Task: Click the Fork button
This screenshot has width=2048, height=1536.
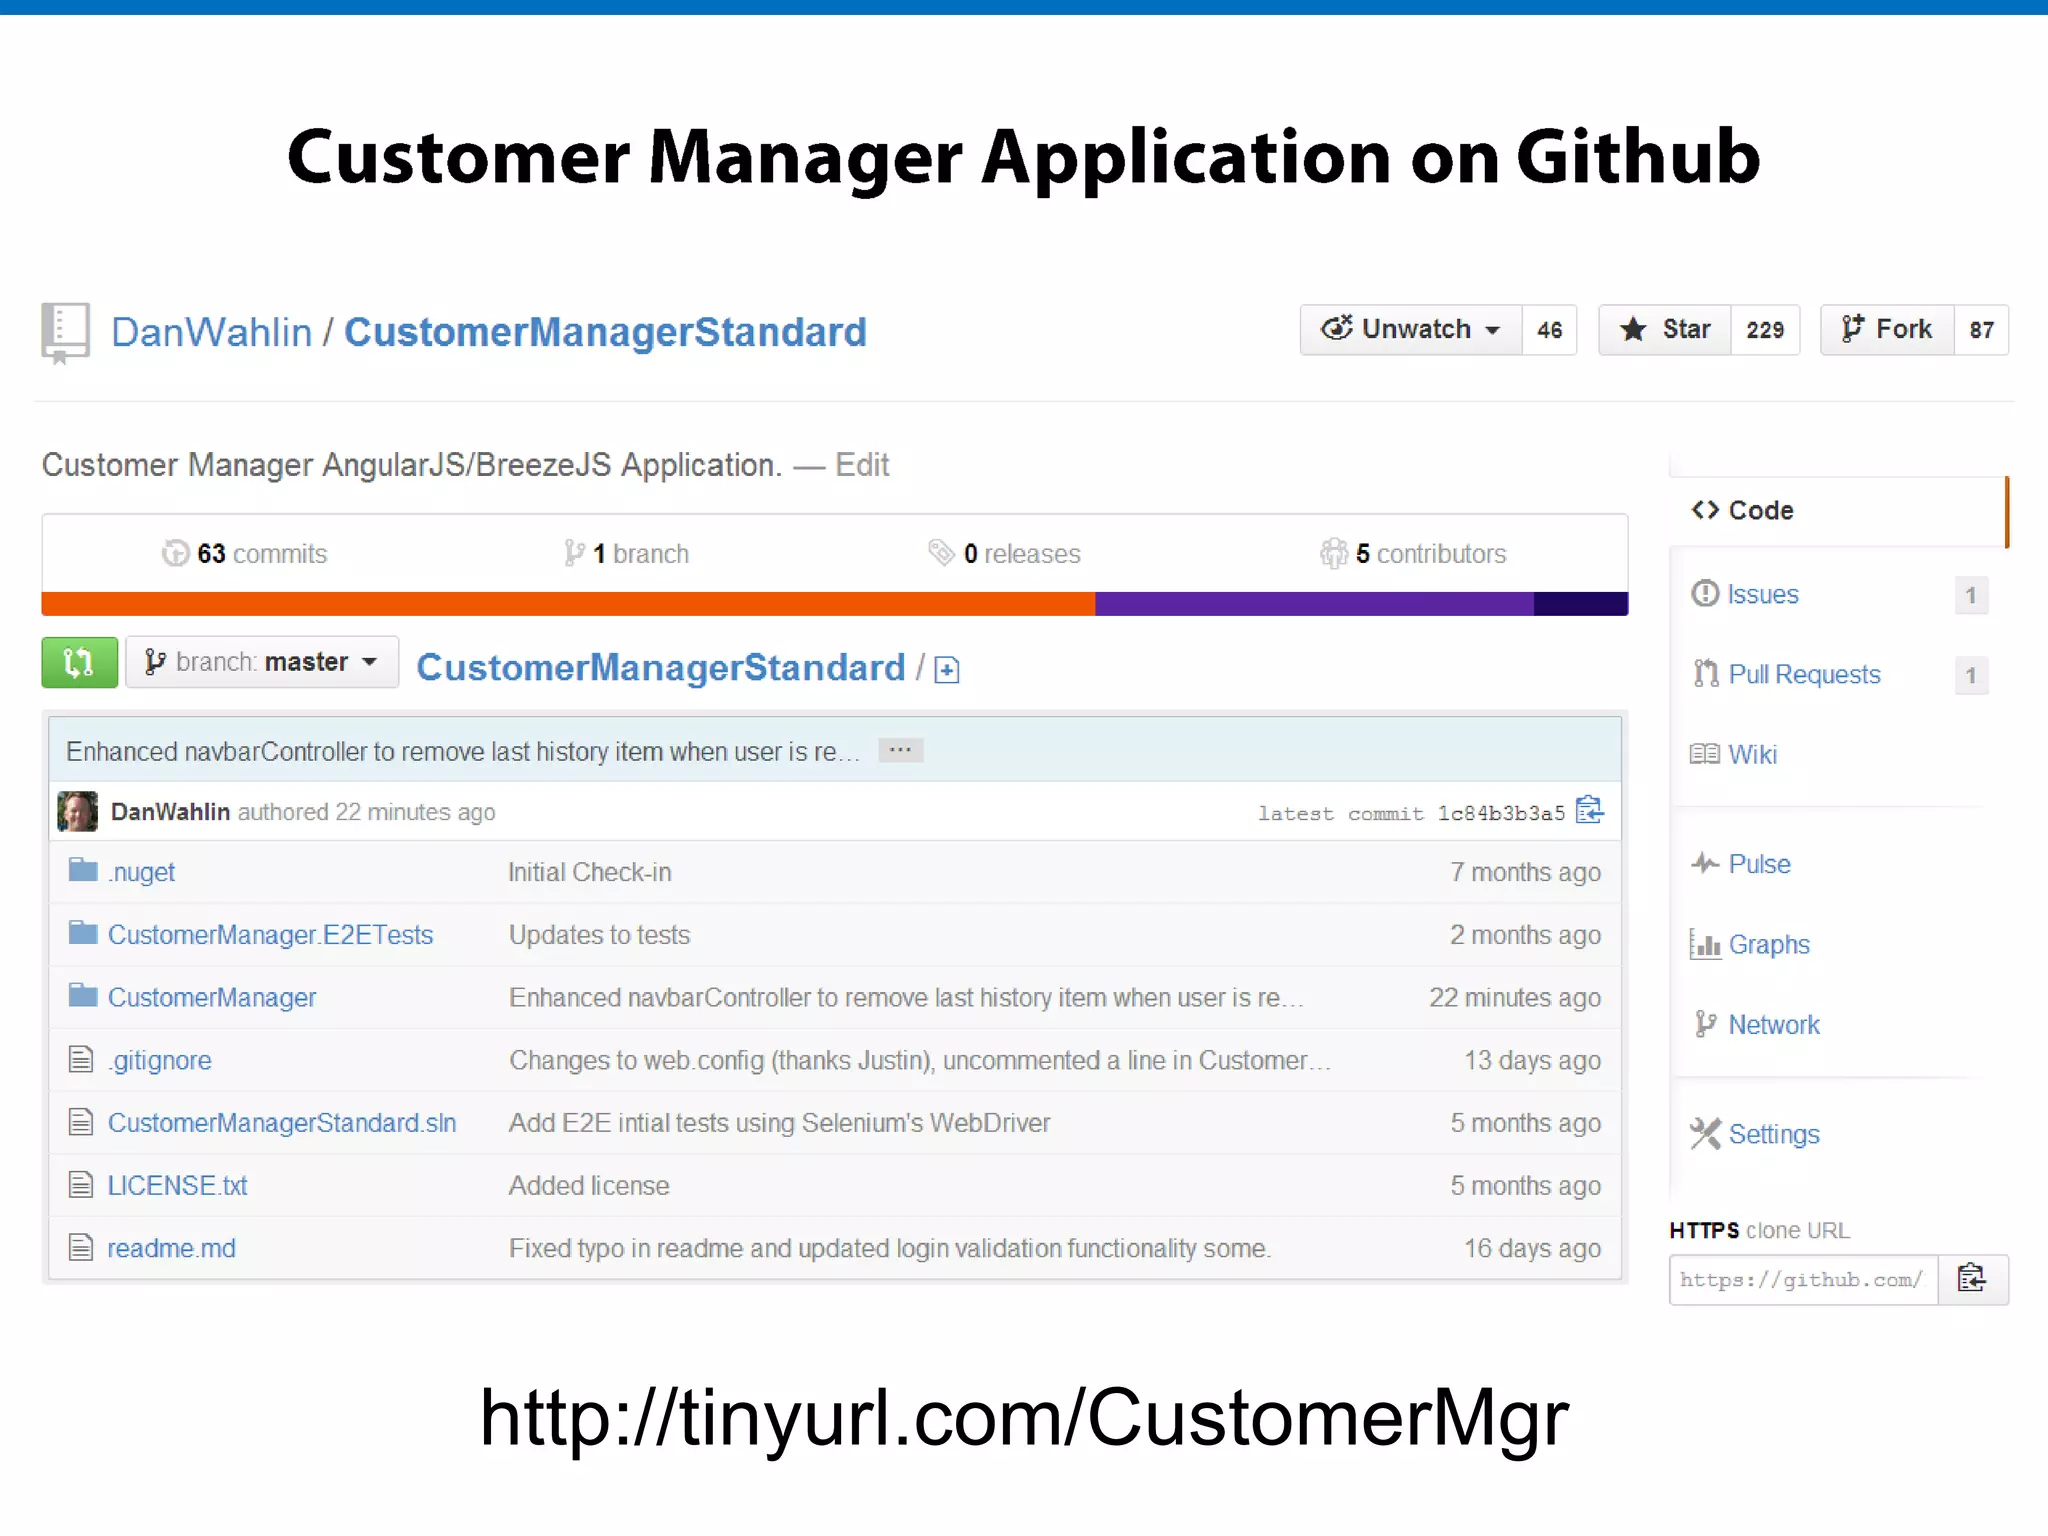Action: click(x=1887, y=329)
